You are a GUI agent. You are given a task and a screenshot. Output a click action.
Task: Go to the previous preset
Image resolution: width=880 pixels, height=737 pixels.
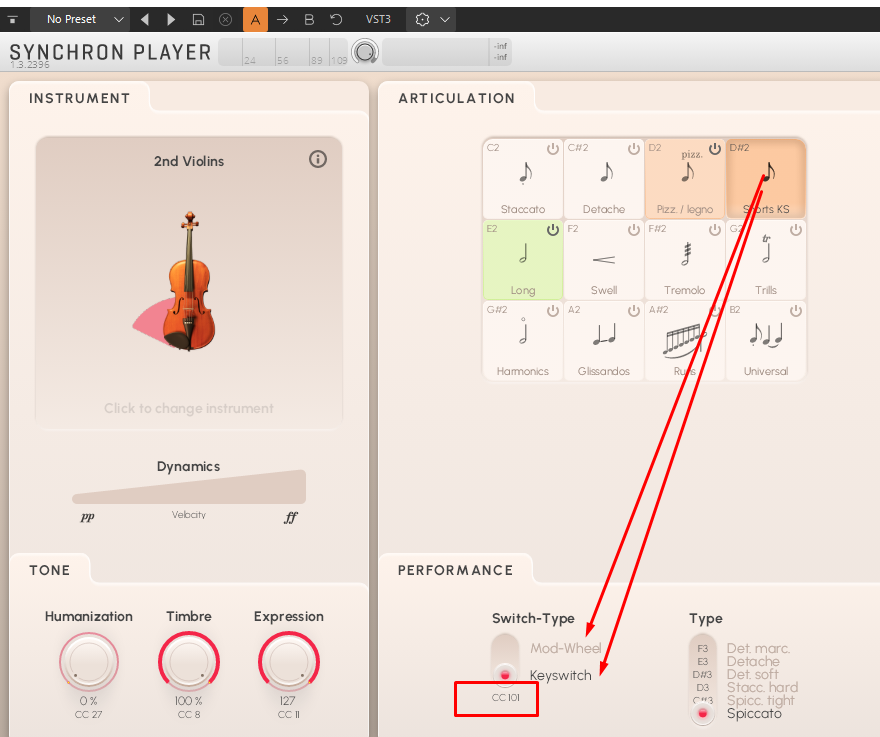pyautogui.click(x=145, y=20)
